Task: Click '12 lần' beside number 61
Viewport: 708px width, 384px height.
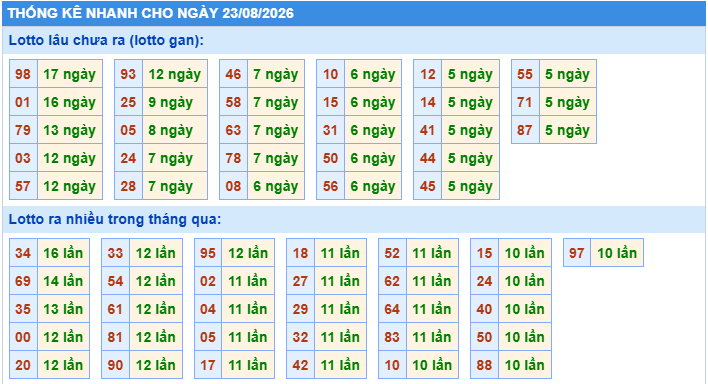Action: pos(156,309)
